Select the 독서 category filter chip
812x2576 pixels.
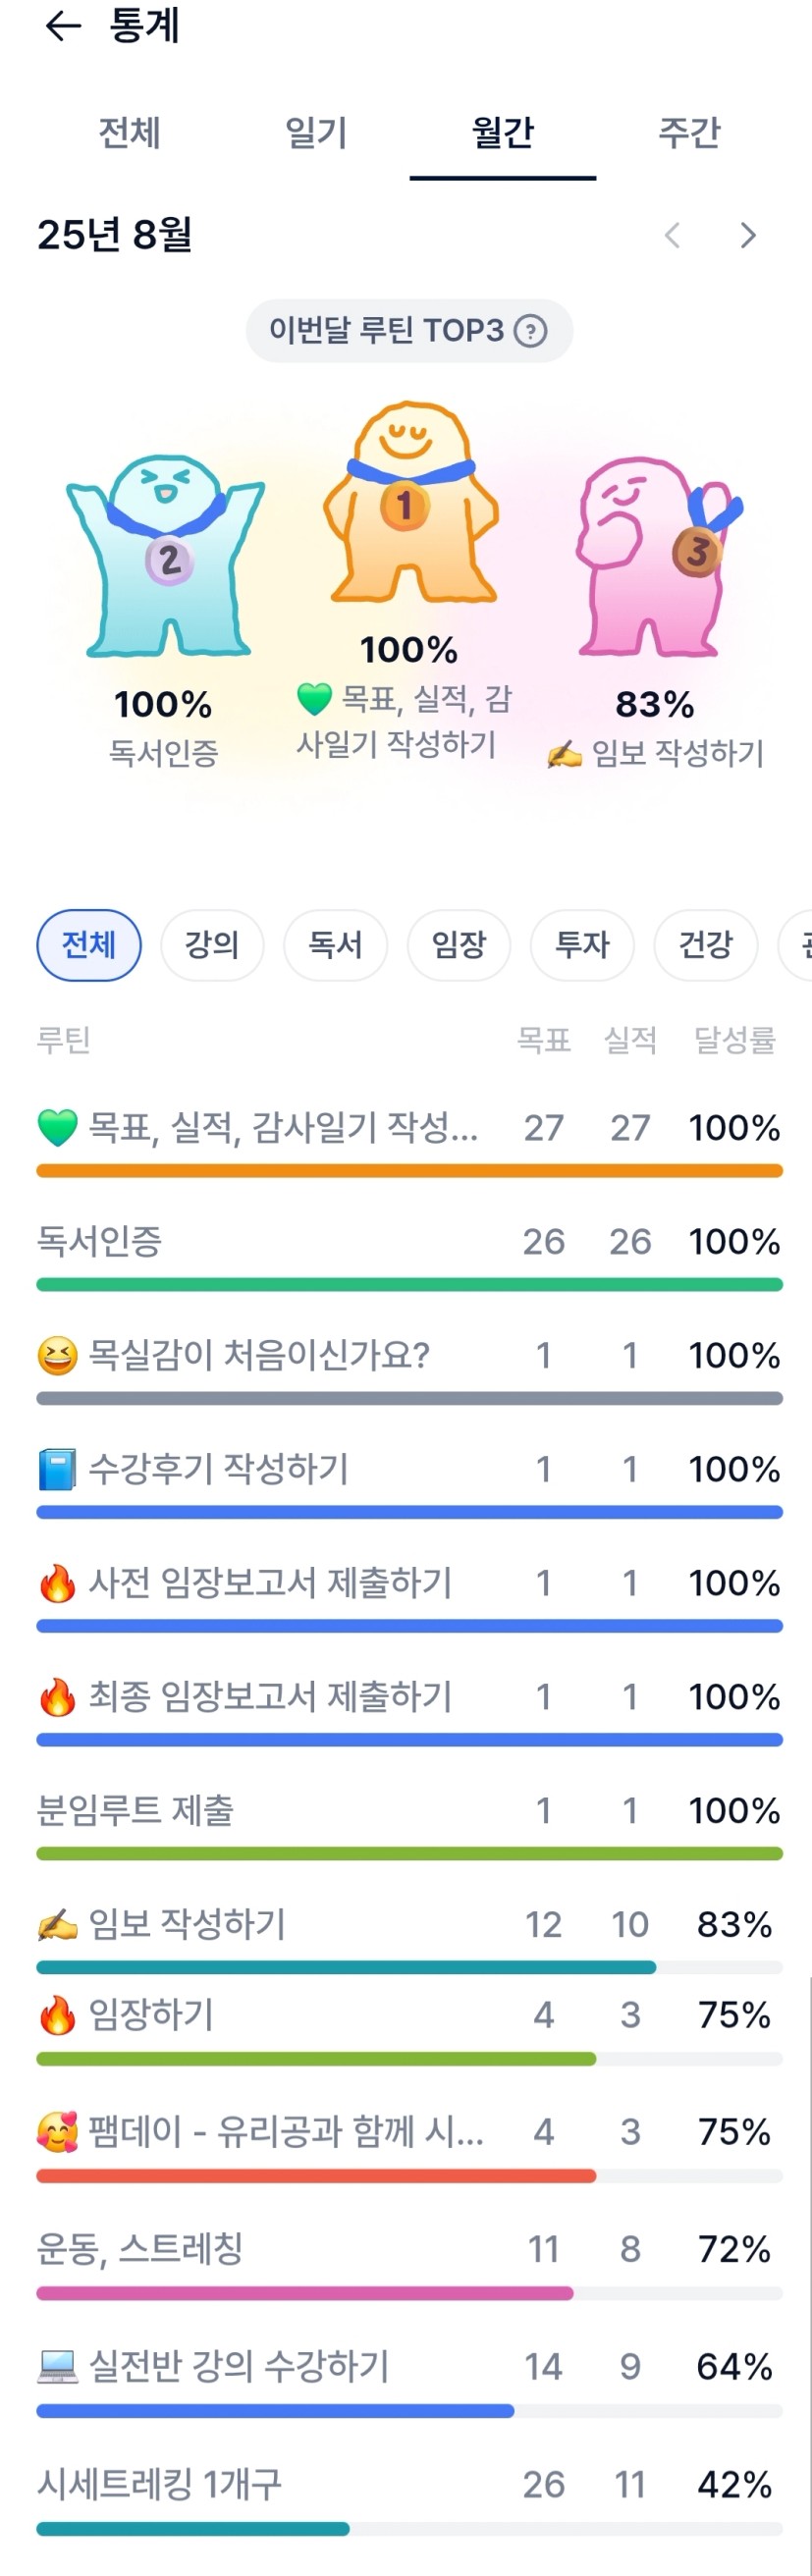click(335, 944)
